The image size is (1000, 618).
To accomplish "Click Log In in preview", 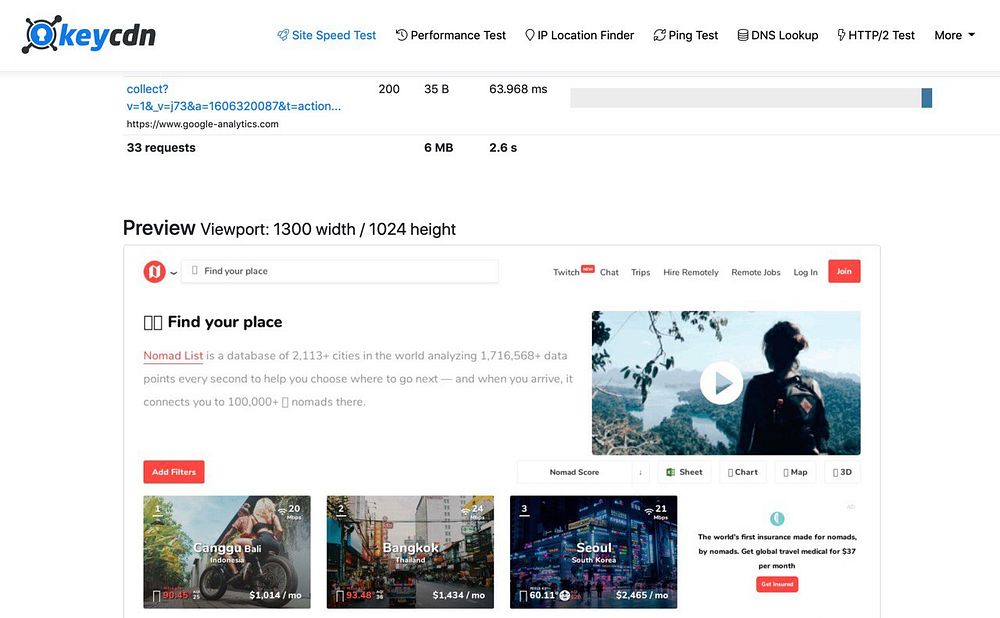I will click(x=805, y=272).
